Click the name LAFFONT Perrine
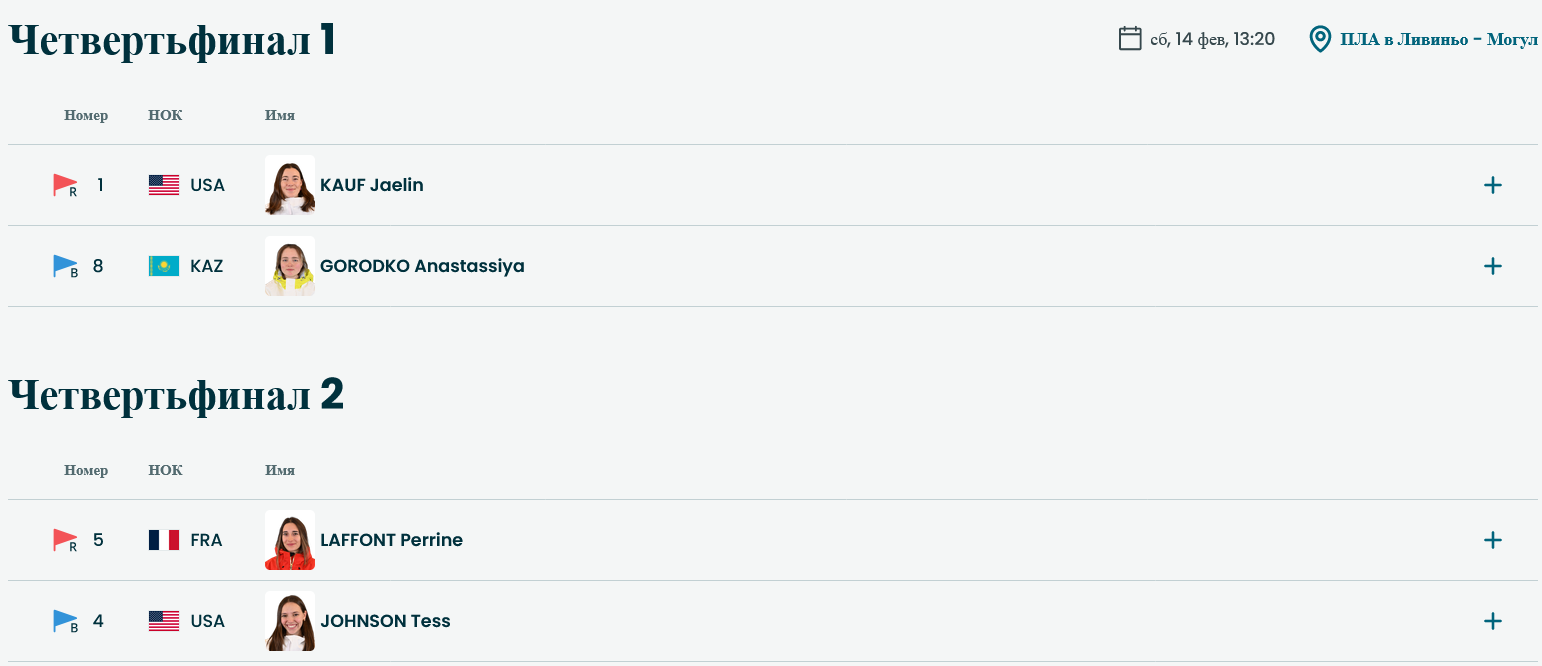Viewport: 1542px width, 666px height. (391, 540)
